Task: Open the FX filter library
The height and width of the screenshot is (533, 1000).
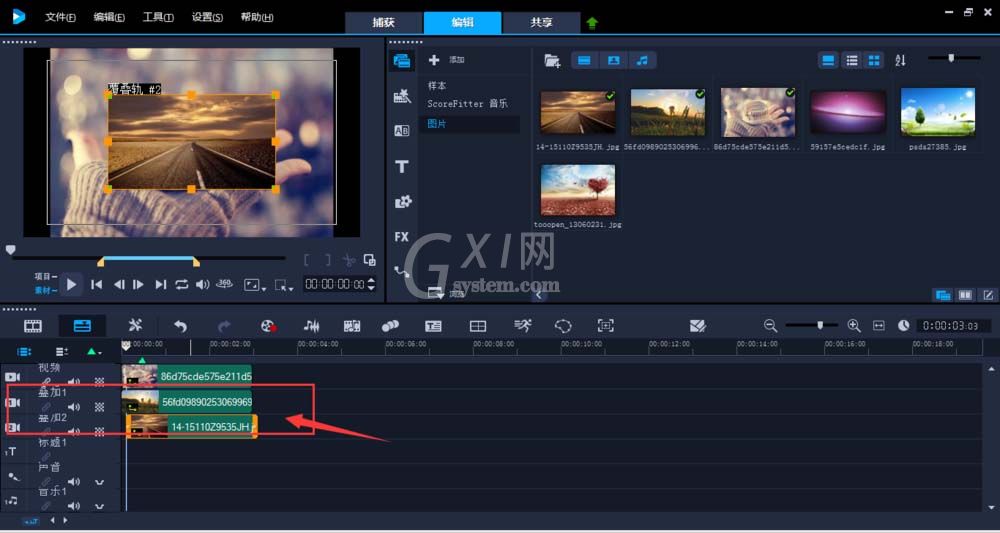Action: click(402, 237)
